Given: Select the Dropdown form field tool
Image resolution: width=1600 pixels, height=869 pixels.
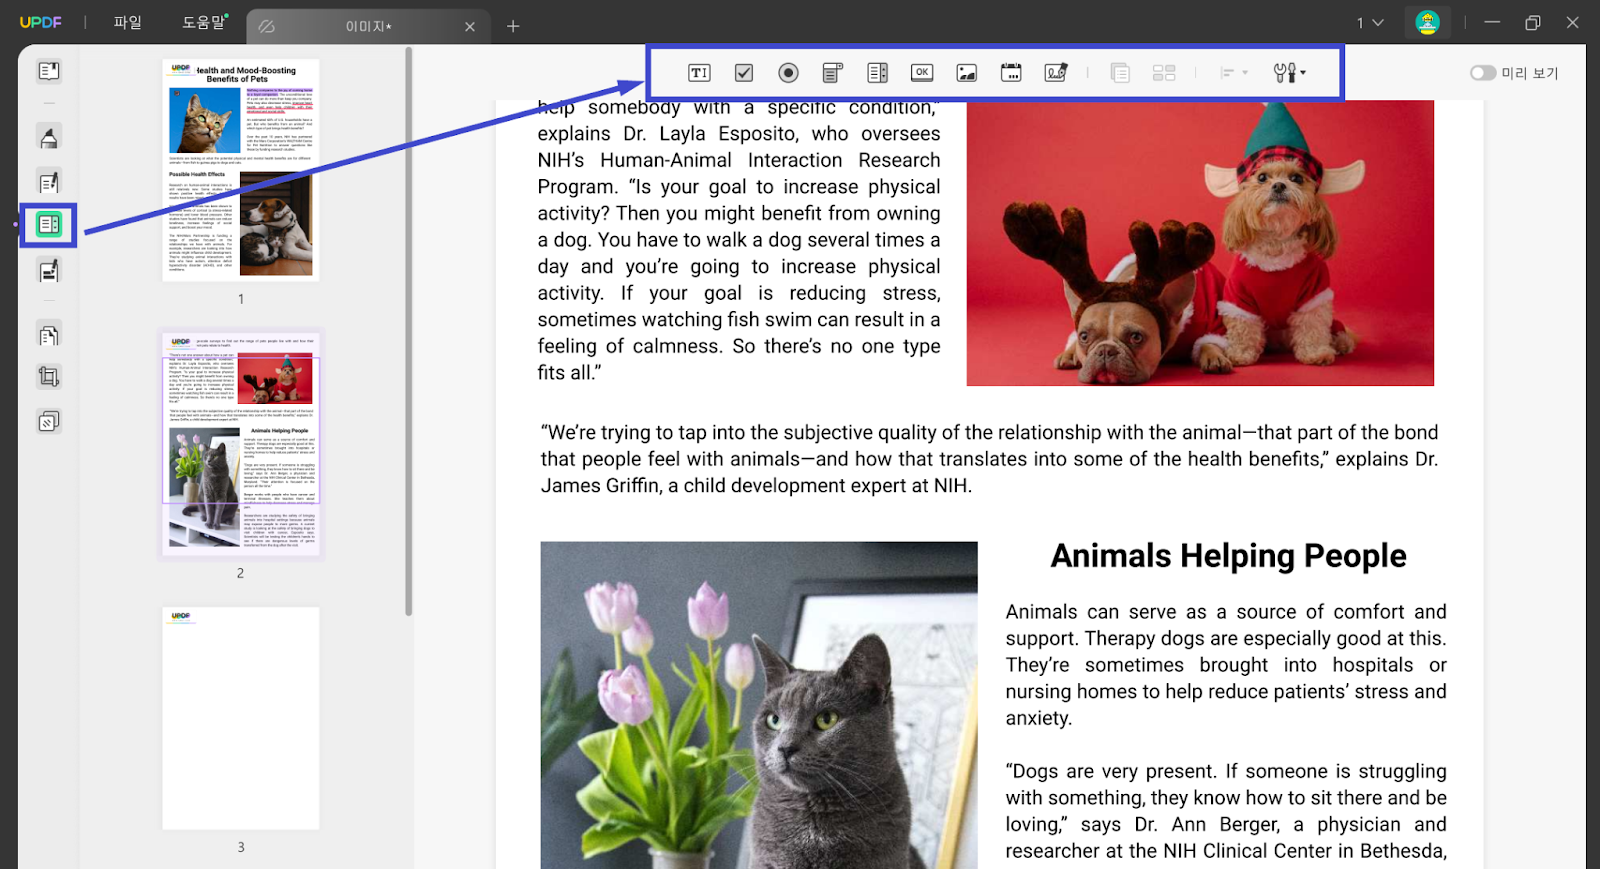Looking at the screenshot, I should click(x=832, y=73).
